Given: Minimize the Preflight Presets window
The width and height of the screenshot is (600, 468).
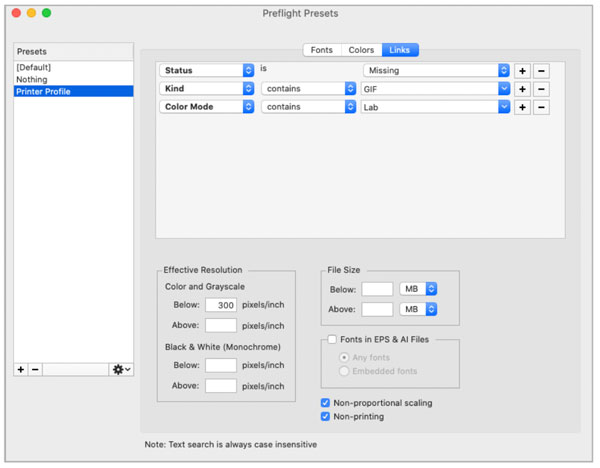Looking at the screenshot, I should (x=31, y=13).
